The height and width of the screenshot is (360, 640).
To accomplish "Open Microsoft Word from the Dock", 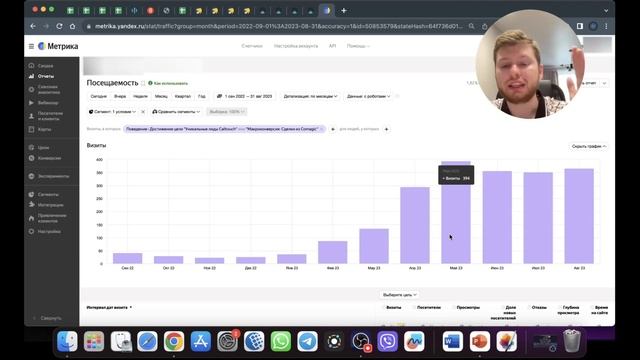I will point(453,341).
